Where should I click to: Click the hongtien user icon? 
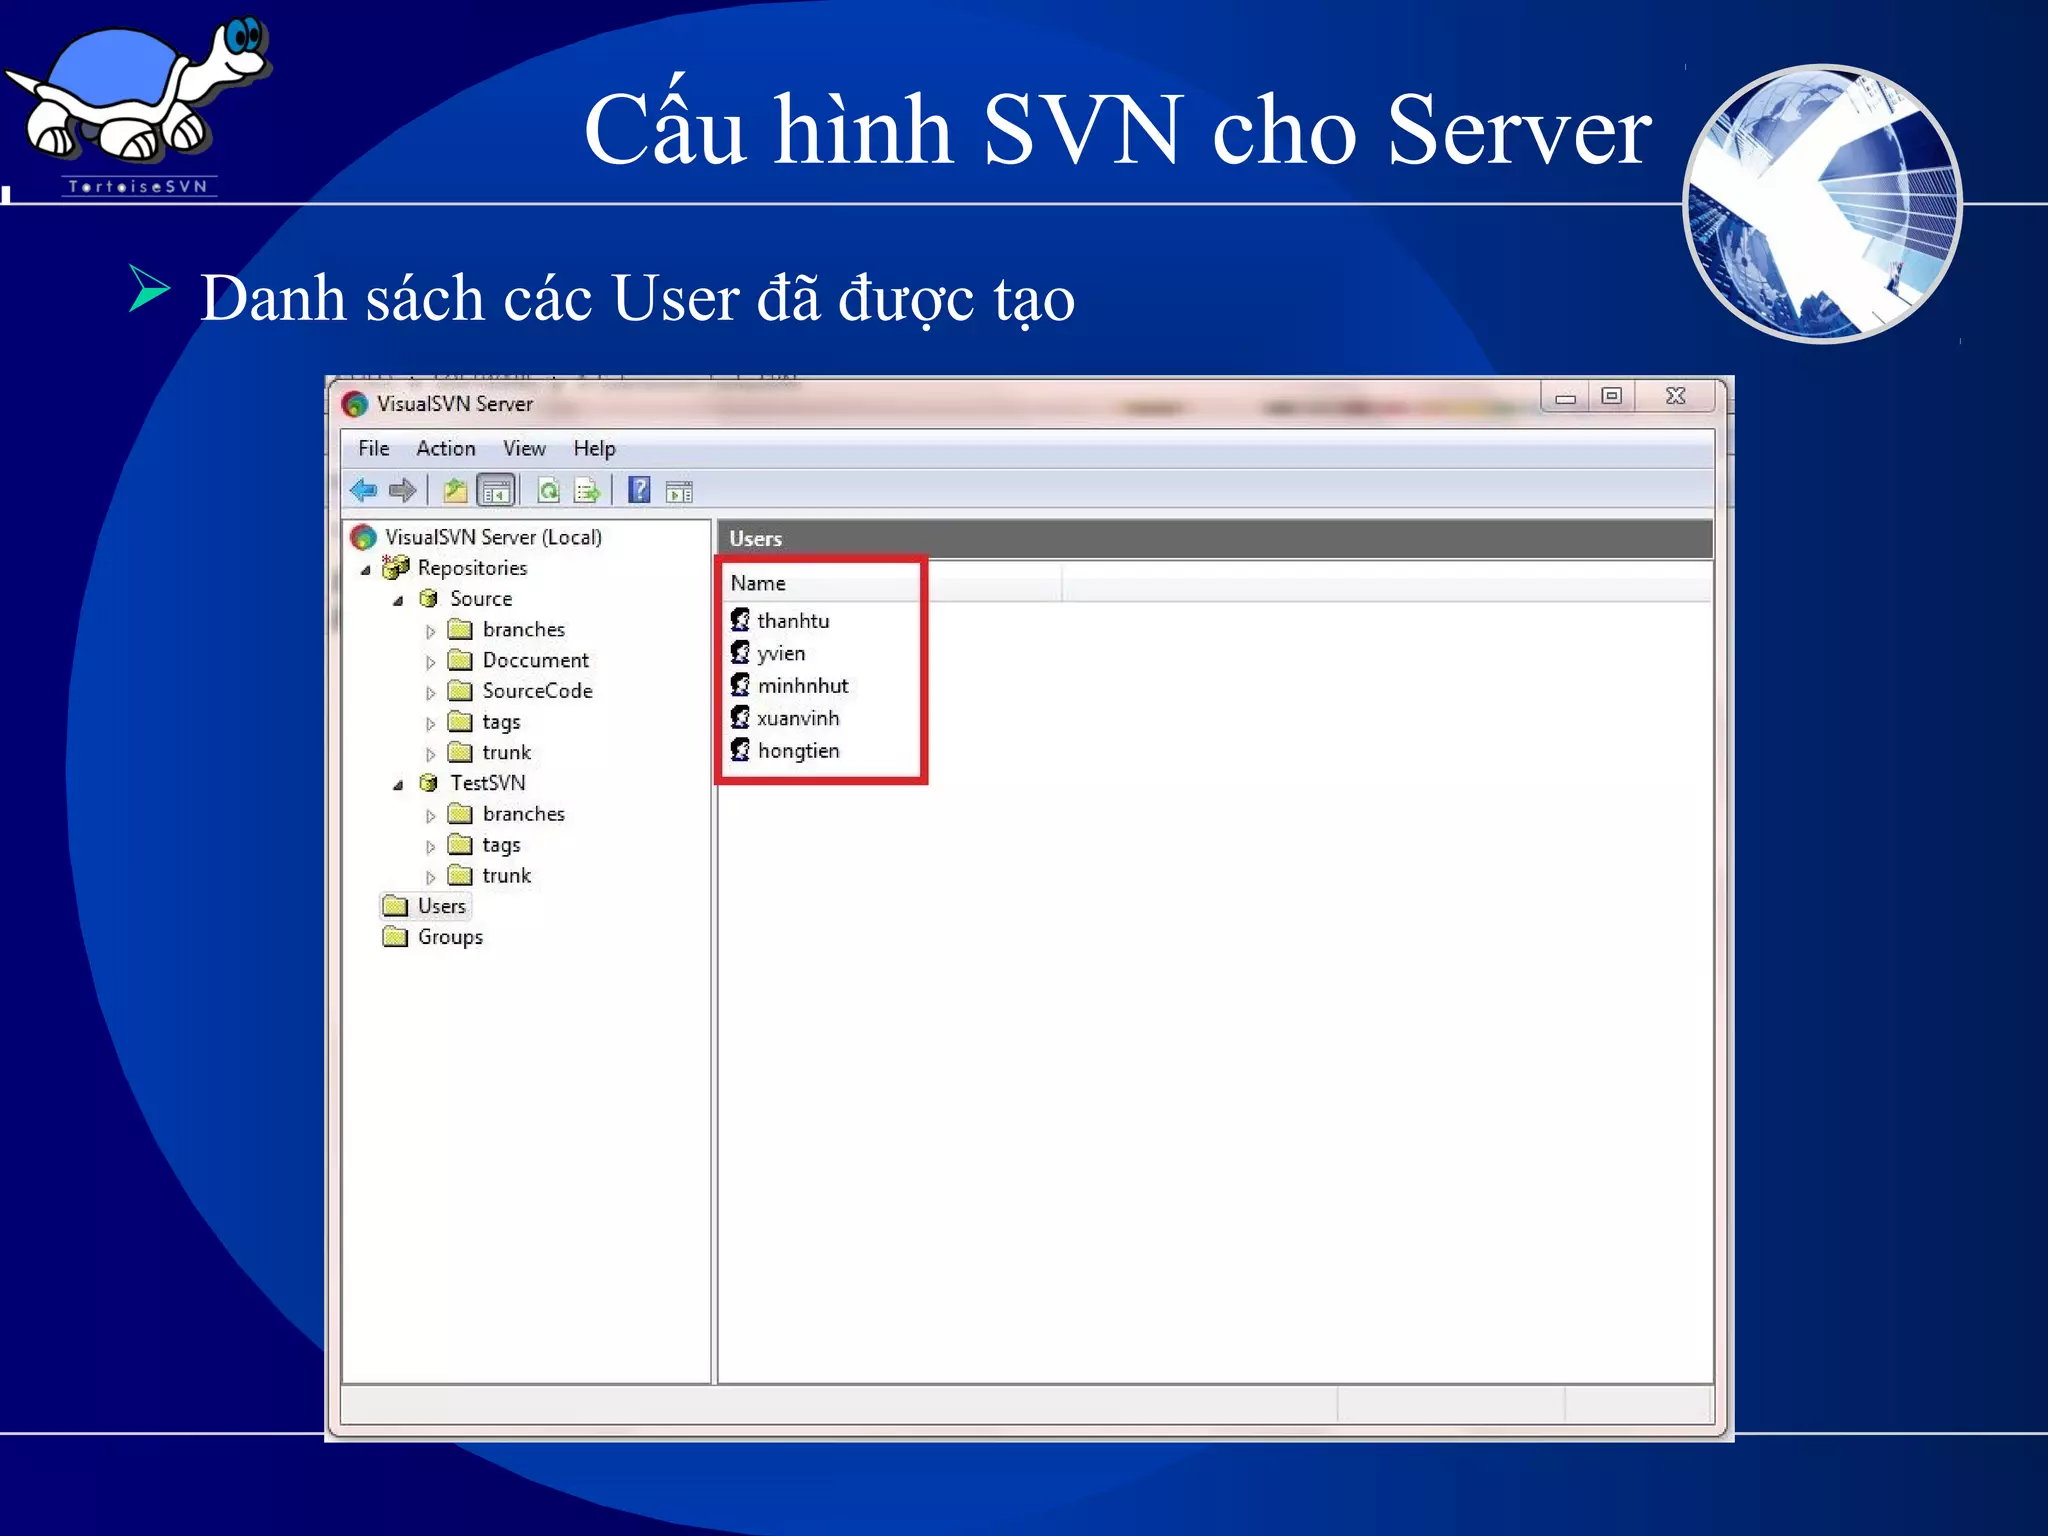pyautogui.click(x=740, y=750)
